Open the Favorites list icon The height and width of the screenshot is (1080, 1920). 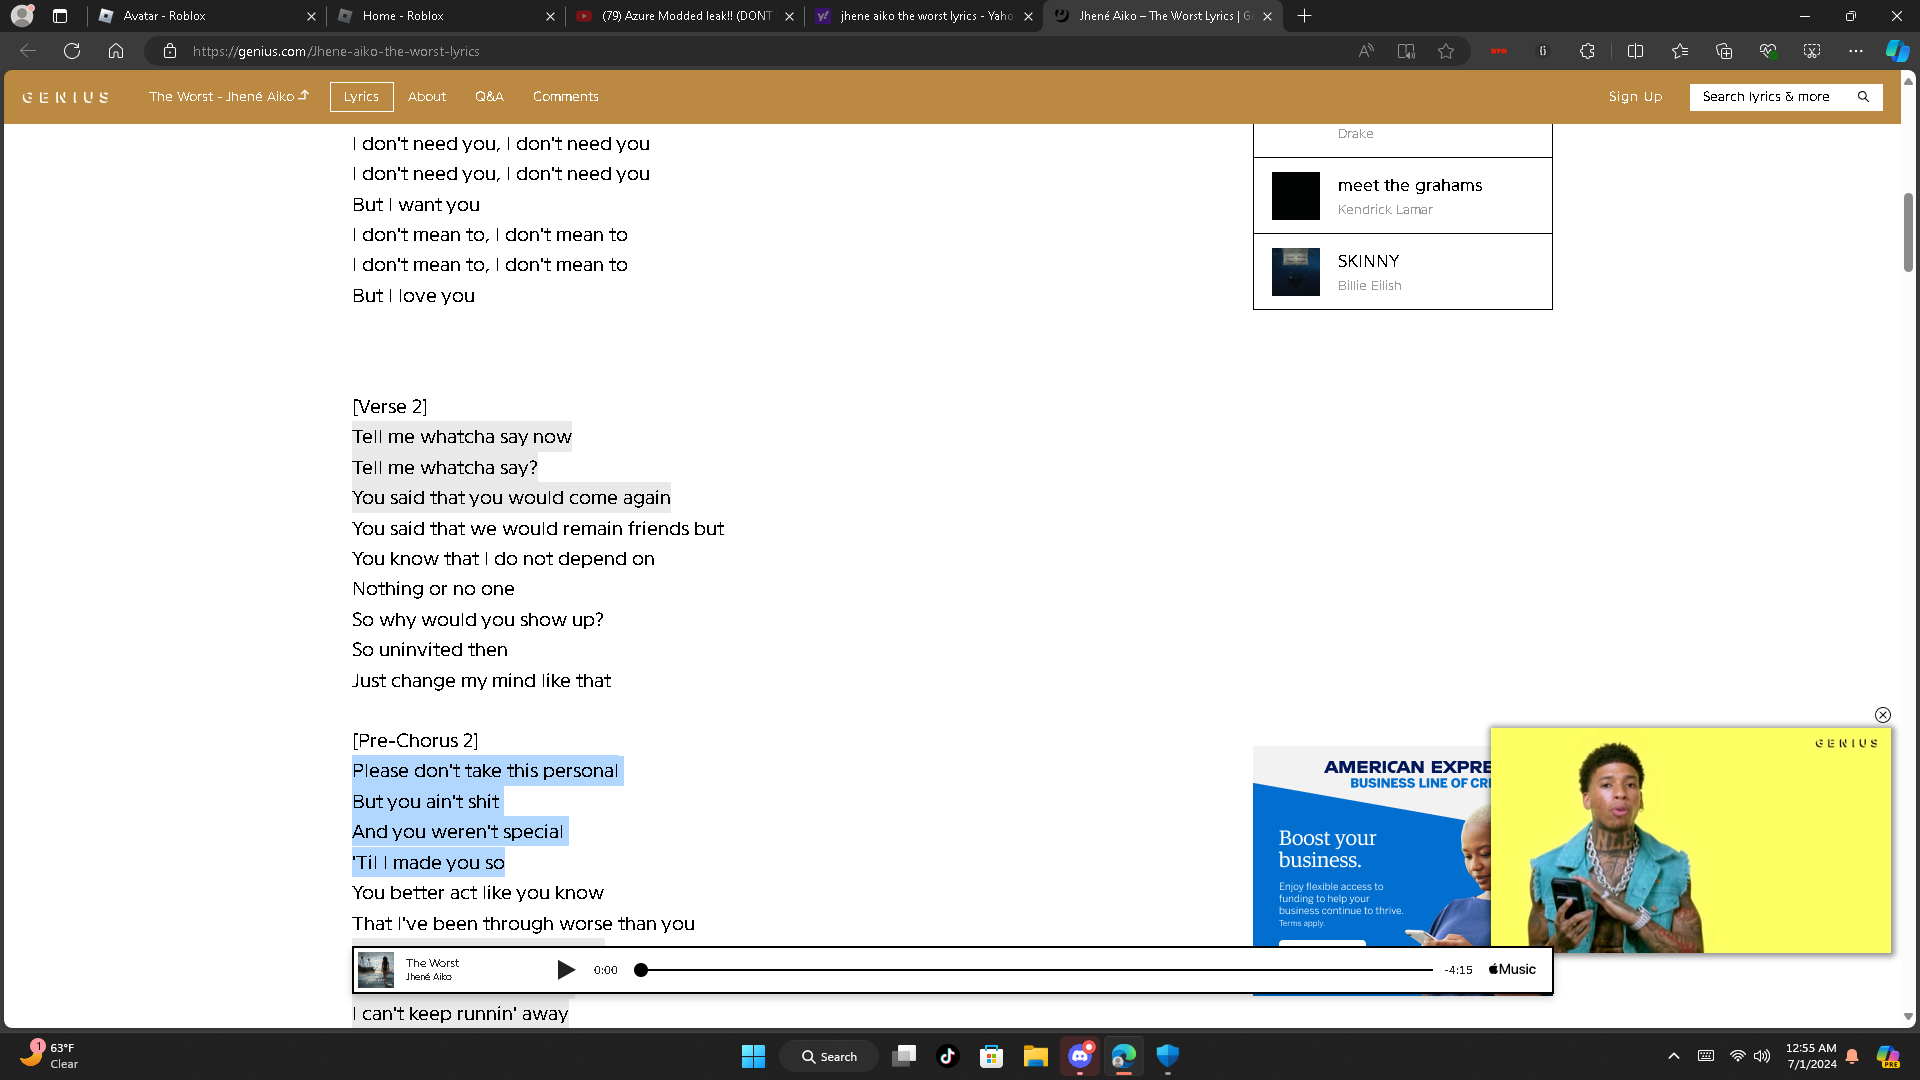[1680, 51]
